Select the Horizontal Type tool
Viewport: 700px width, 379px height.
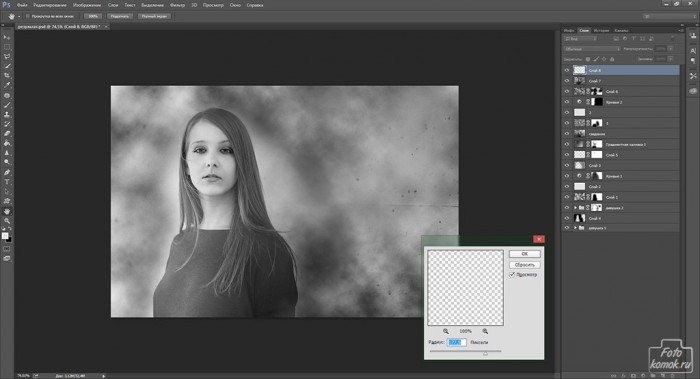tap(7, 182)
